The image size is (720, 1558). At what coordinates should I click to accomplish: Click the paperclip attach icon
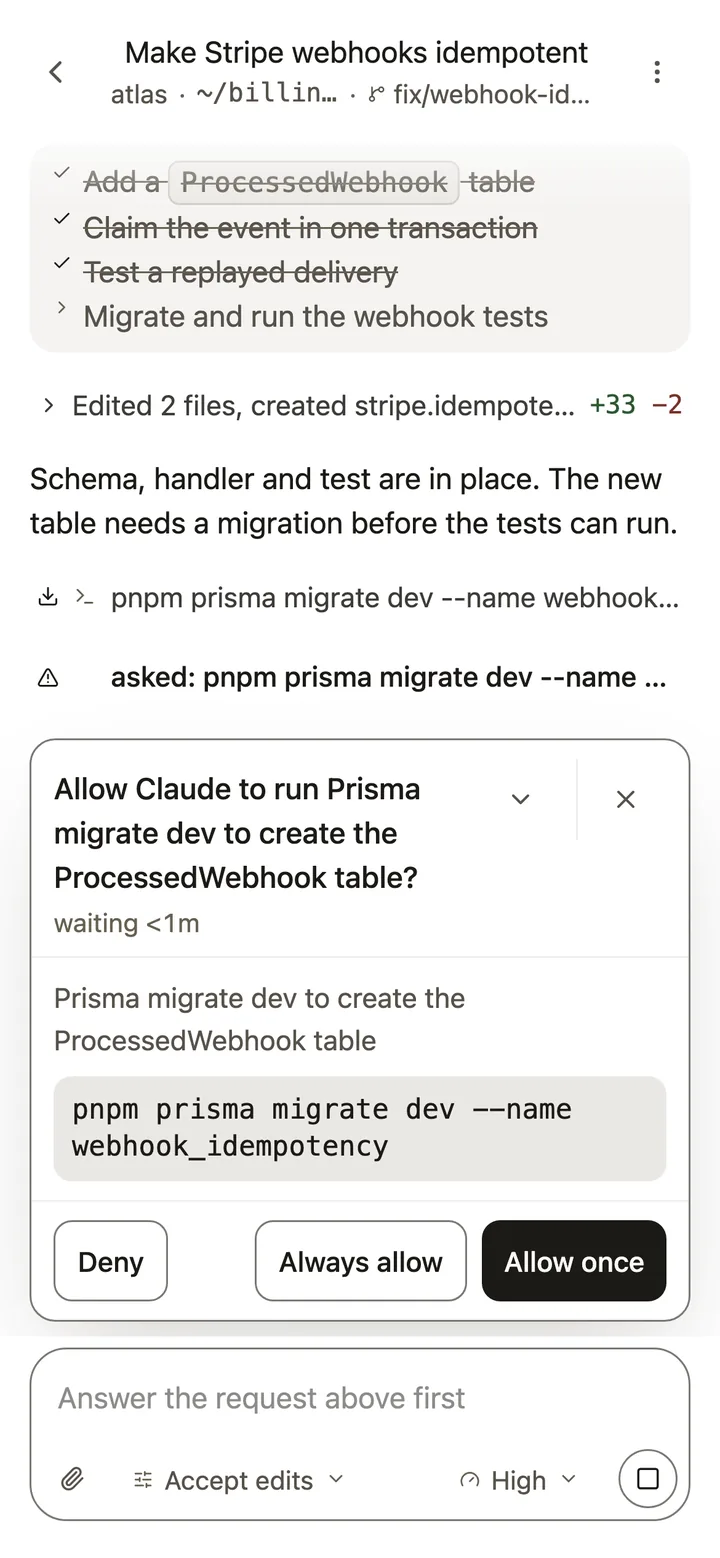72,1479
